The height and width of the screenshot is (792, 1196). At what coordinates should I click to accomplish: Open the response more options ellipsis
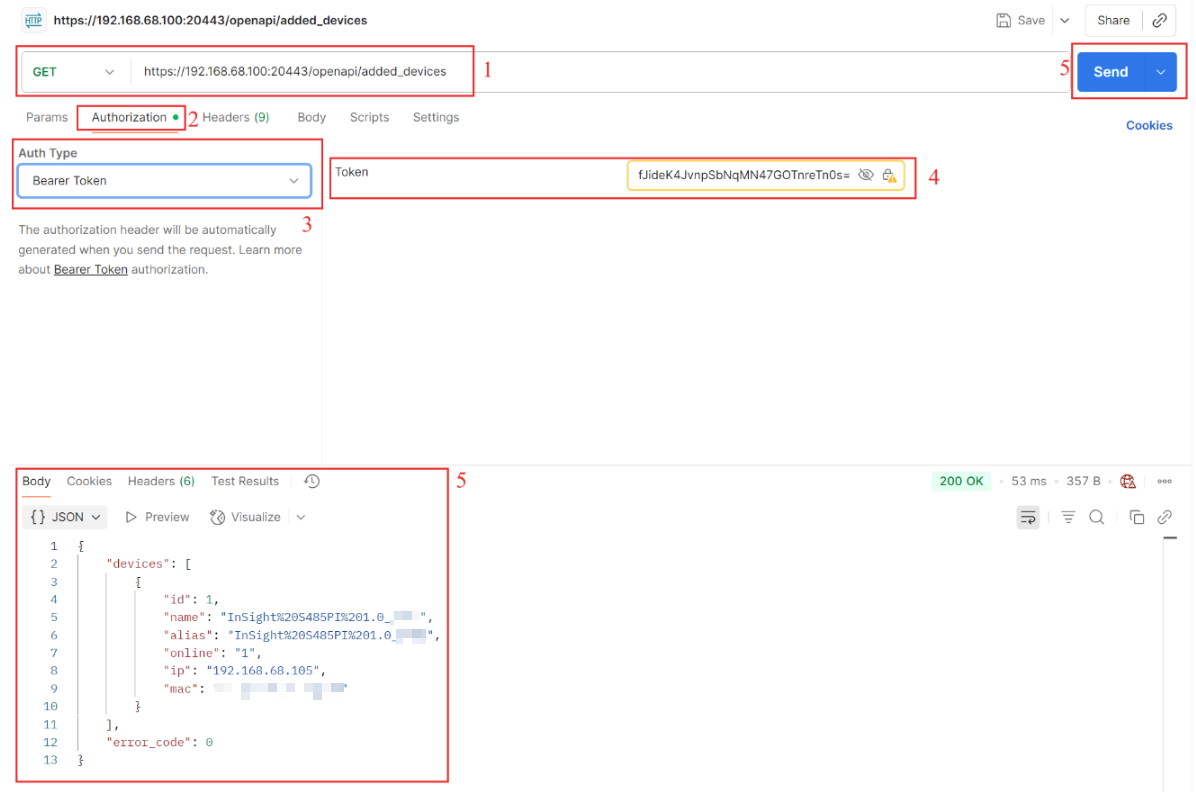pyautogui.click(x=1164, y=481)
